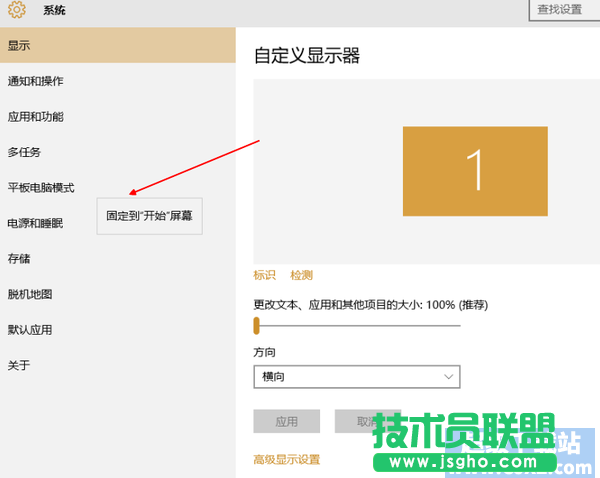Open 电源和睡眠 settings
Viewport: 600px width, 478px height.
tap(36, 223)
